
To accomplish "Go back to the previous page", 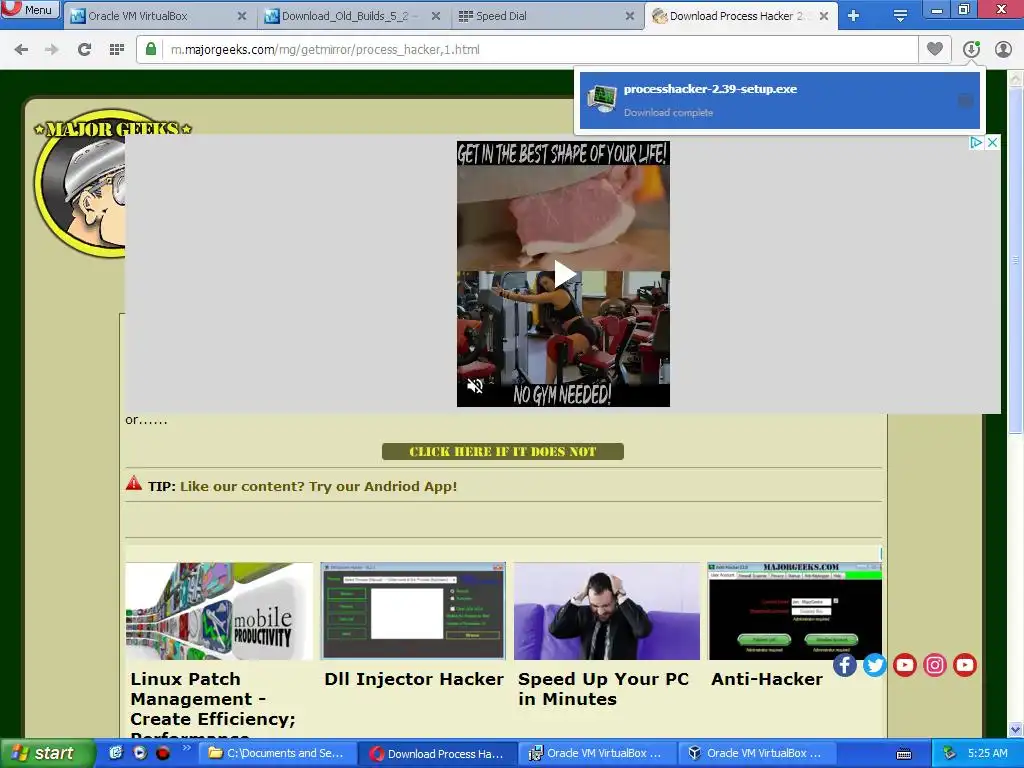I will pos(21,49).
